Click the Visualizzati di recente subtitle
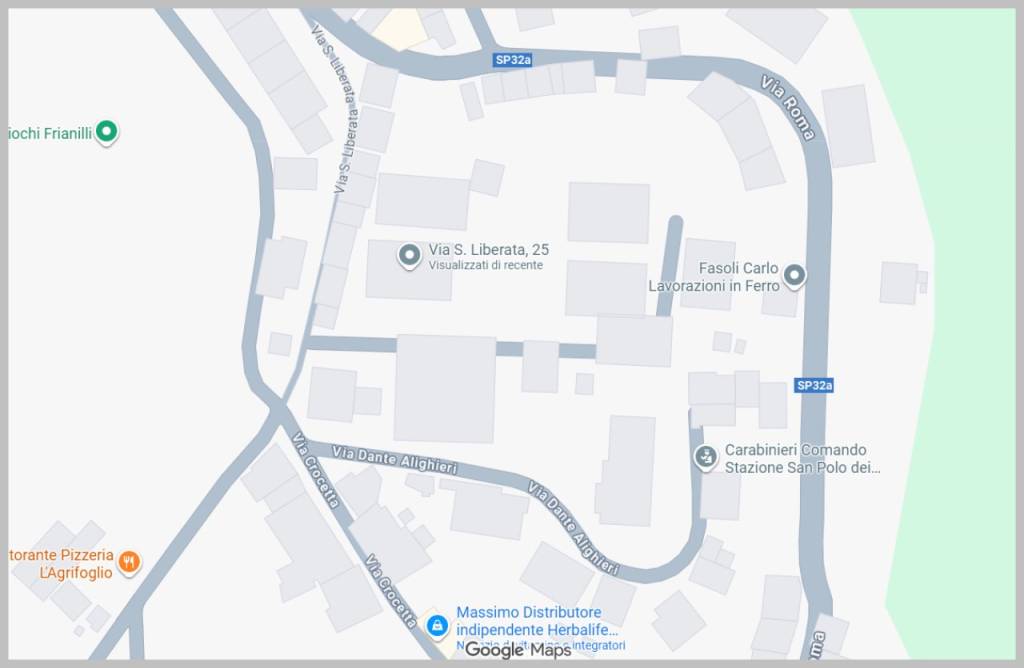Viewport: 1024px width, 668px height. [485, 265]
